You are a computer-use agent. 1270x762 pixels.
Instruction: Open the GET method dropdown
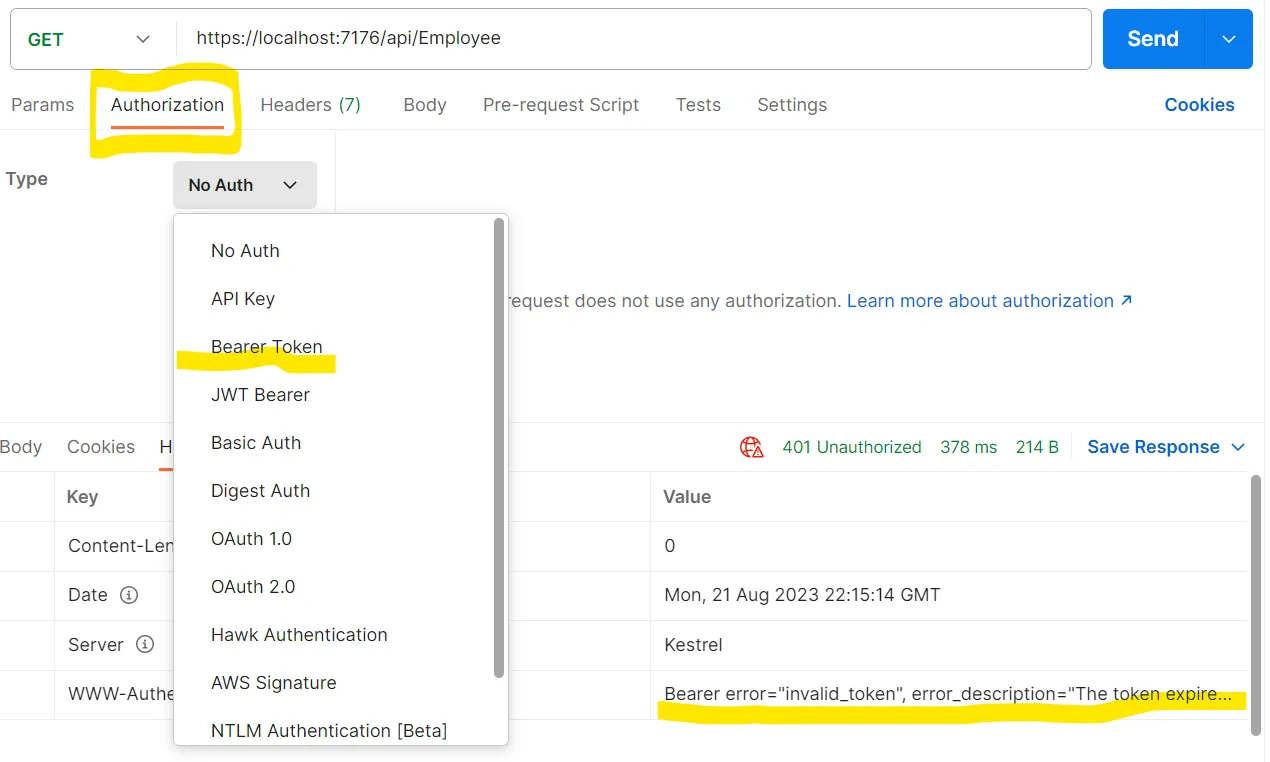[89, 39]
